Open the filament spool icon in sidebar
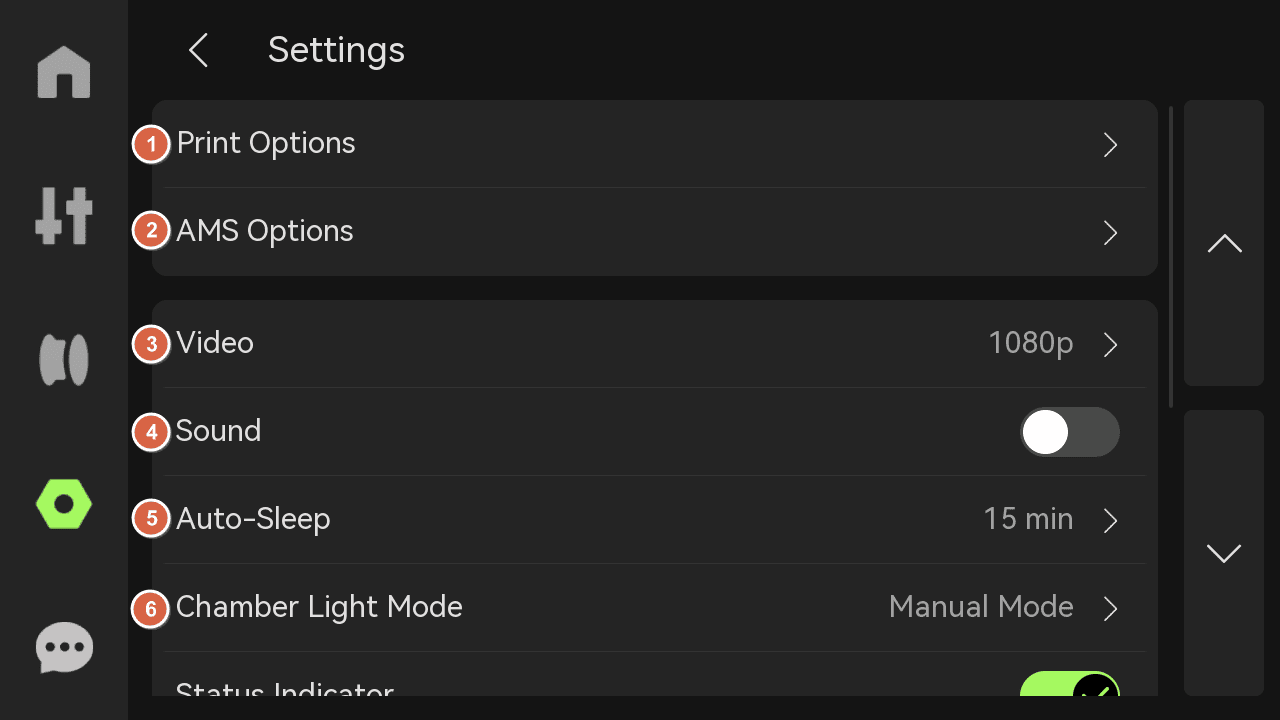 click(64, 360)
